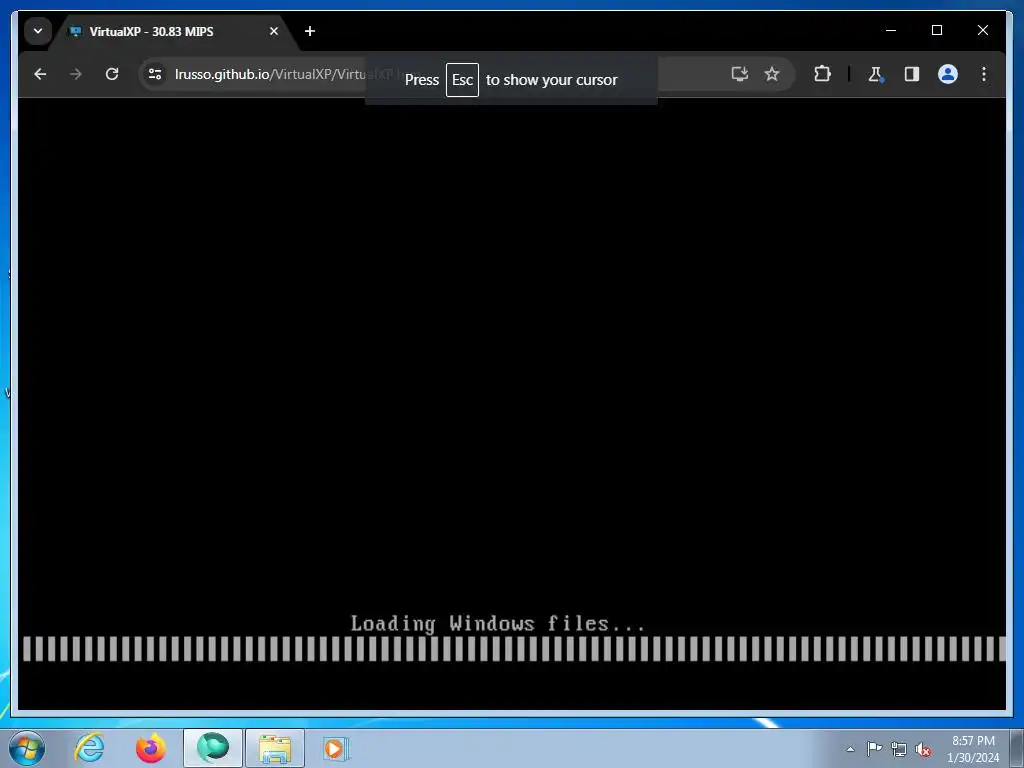Reload the VirtualXP page
The image size is (1024, 768).
tap(112, 74)
